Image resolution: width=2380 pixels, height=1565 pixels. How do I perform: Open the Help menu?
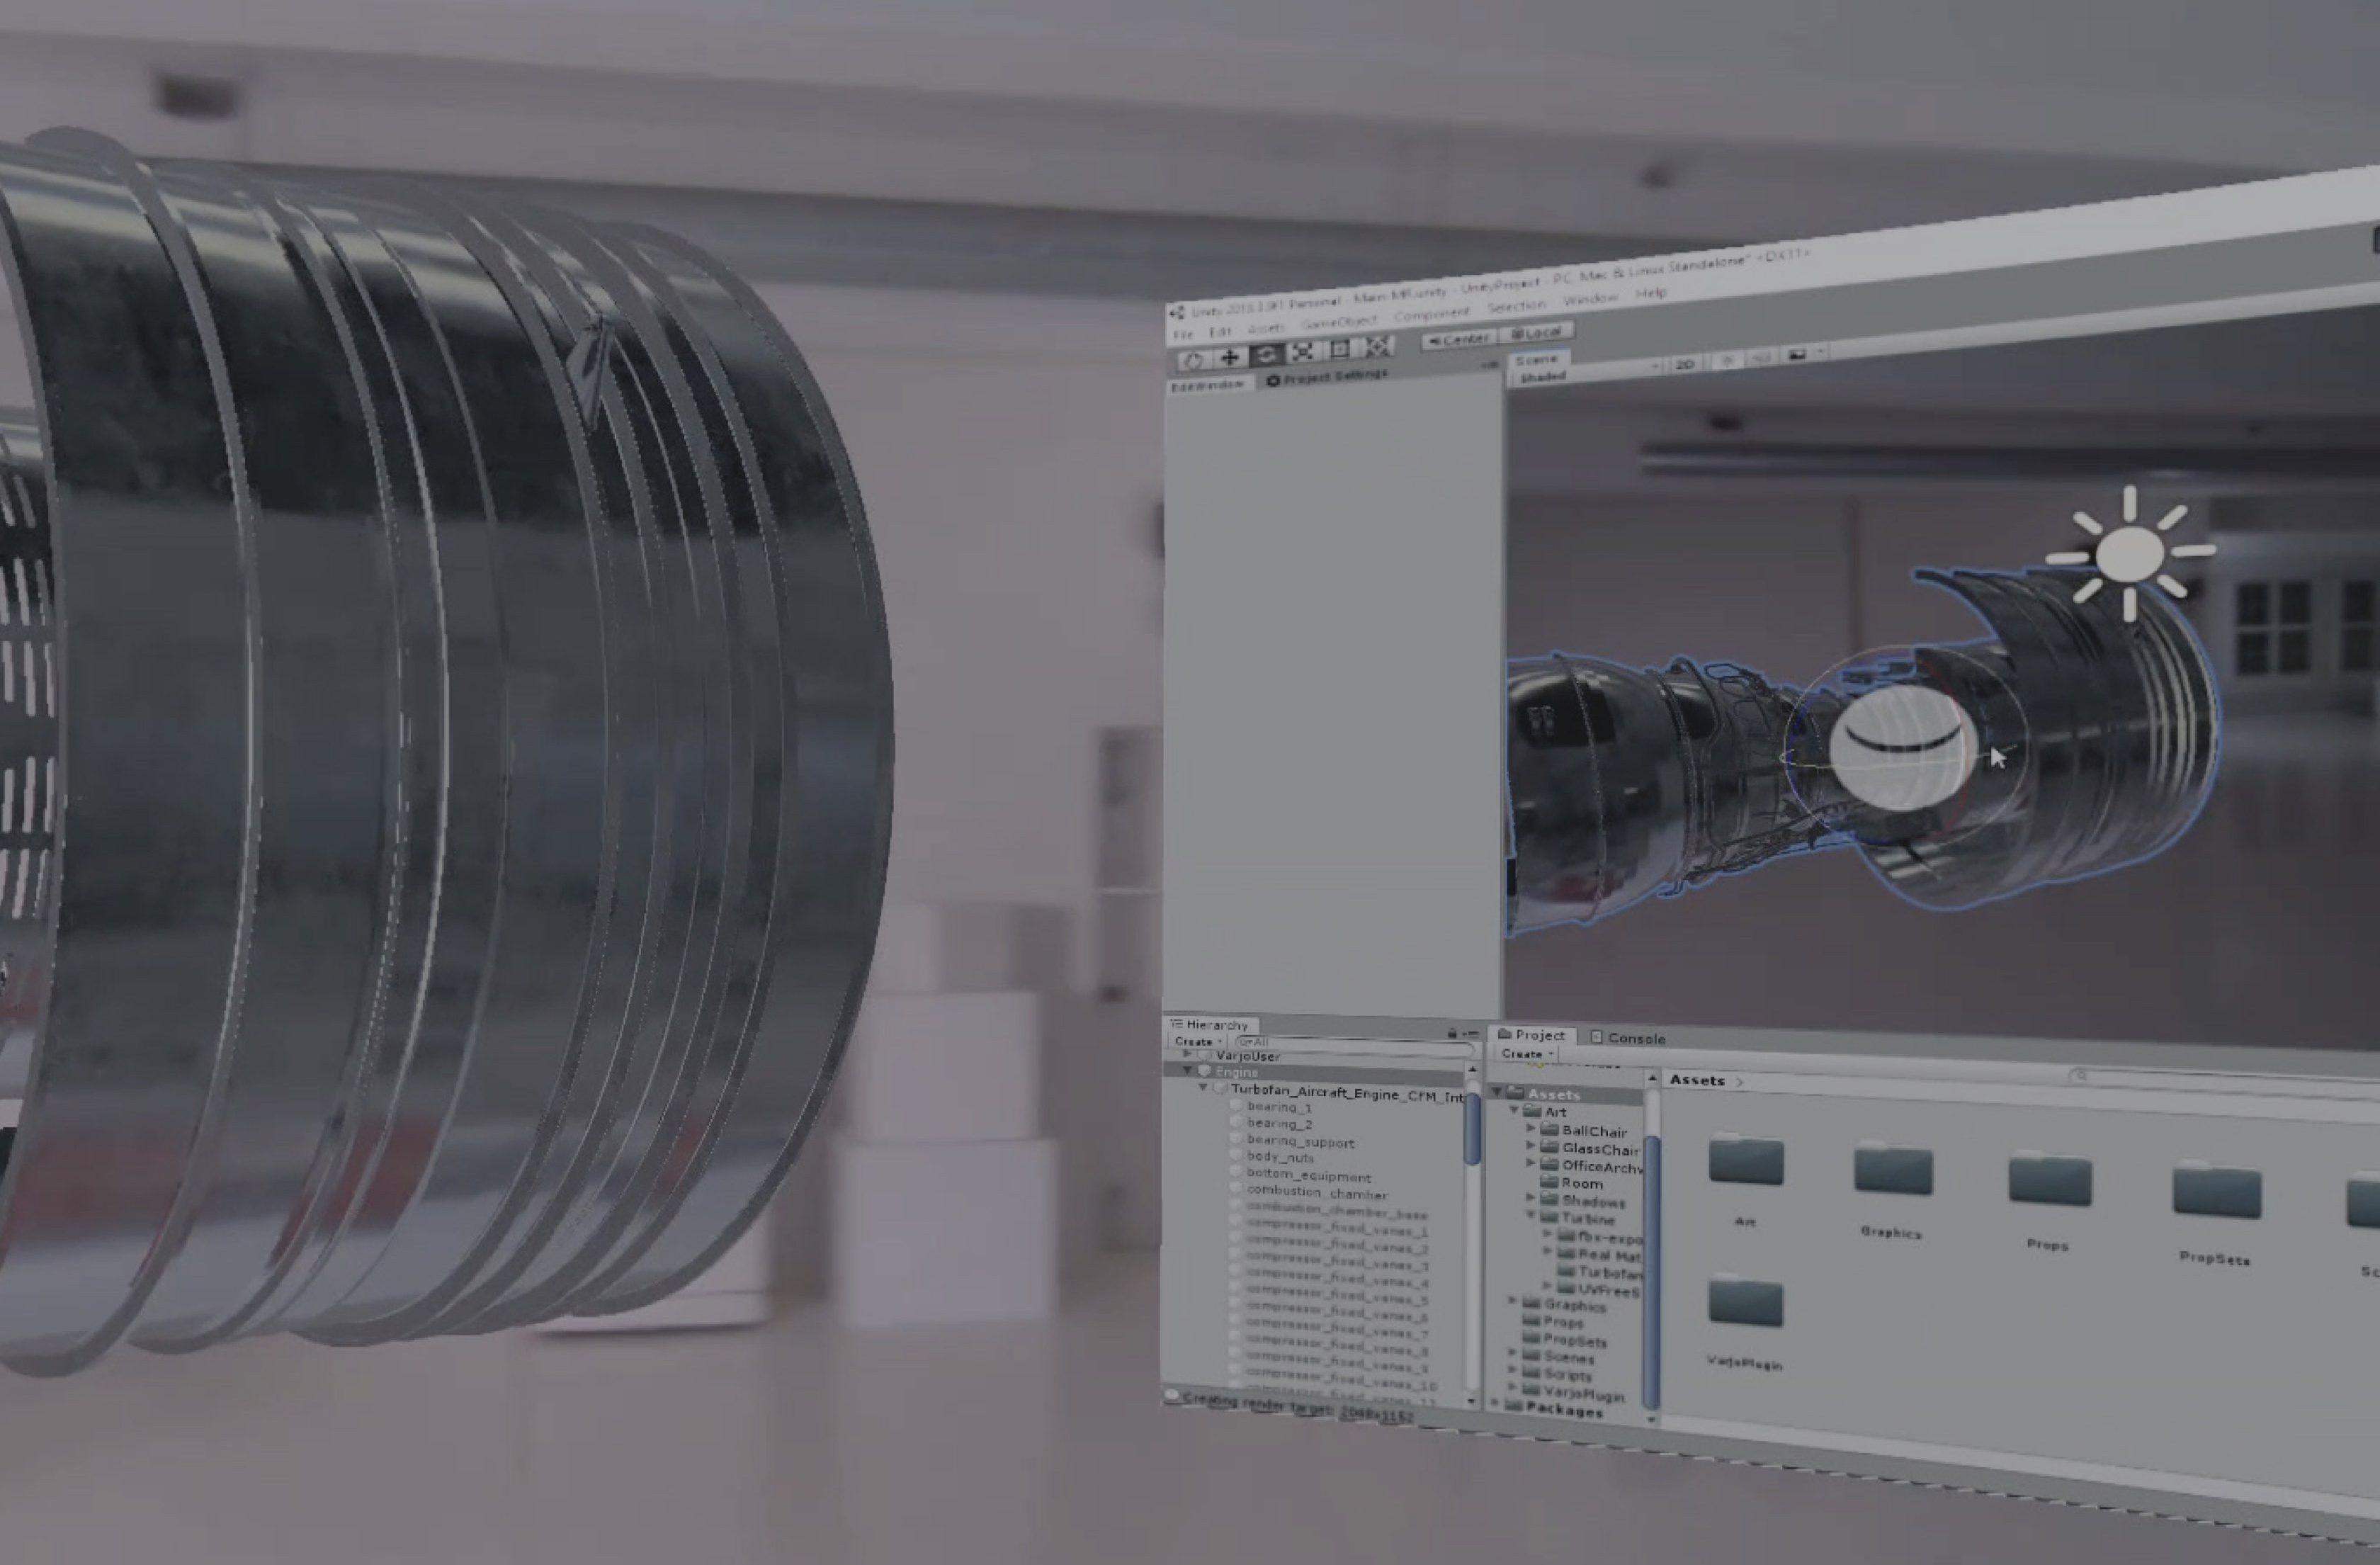tap(1651, 293)
